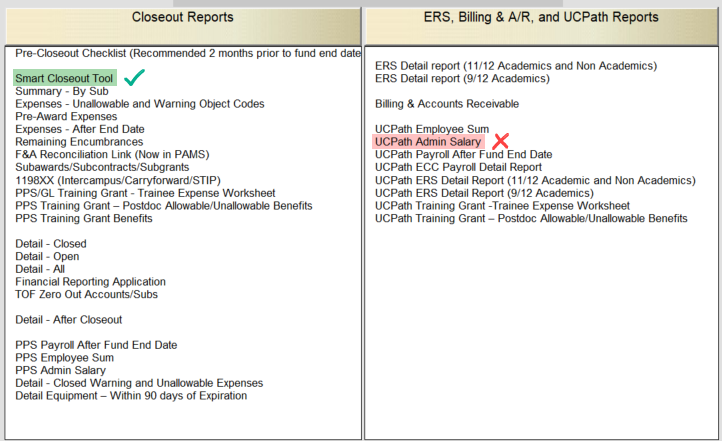Click the ERS, Billing & A/R, and UCPath Reports header

[541, 26]
